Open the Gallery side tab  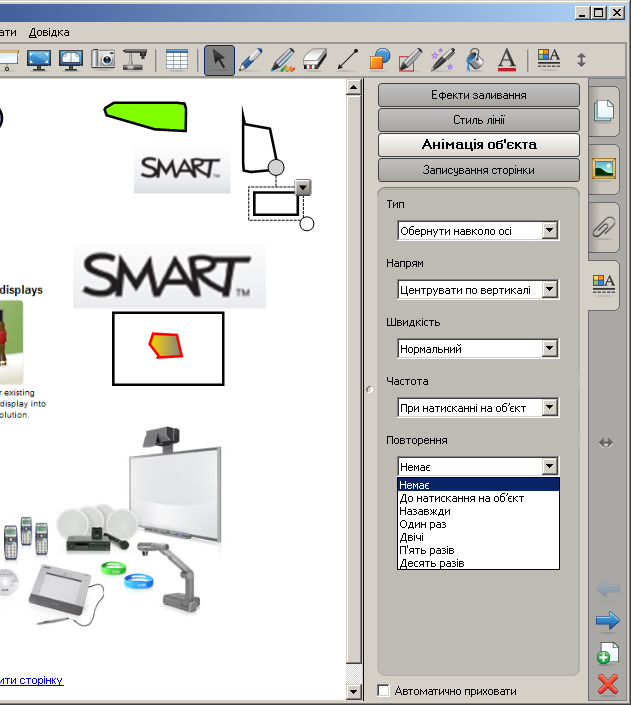604,169
